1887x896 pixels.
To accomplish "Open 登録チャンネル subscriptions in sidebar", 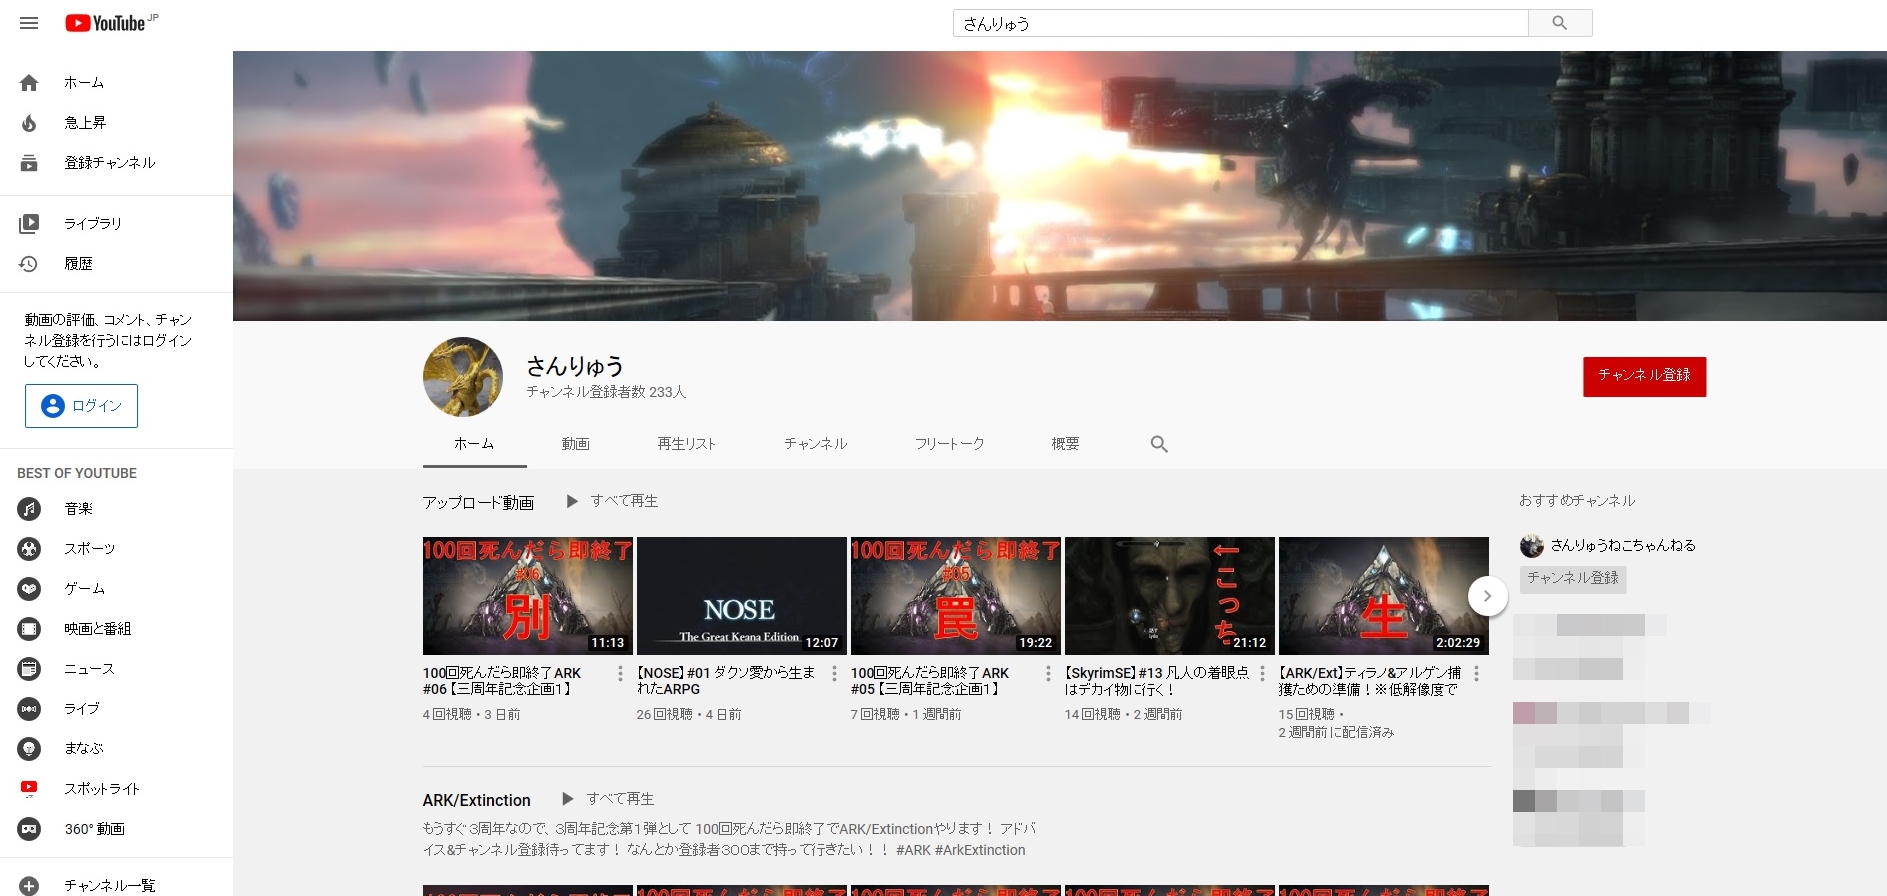I will [116, 163].
